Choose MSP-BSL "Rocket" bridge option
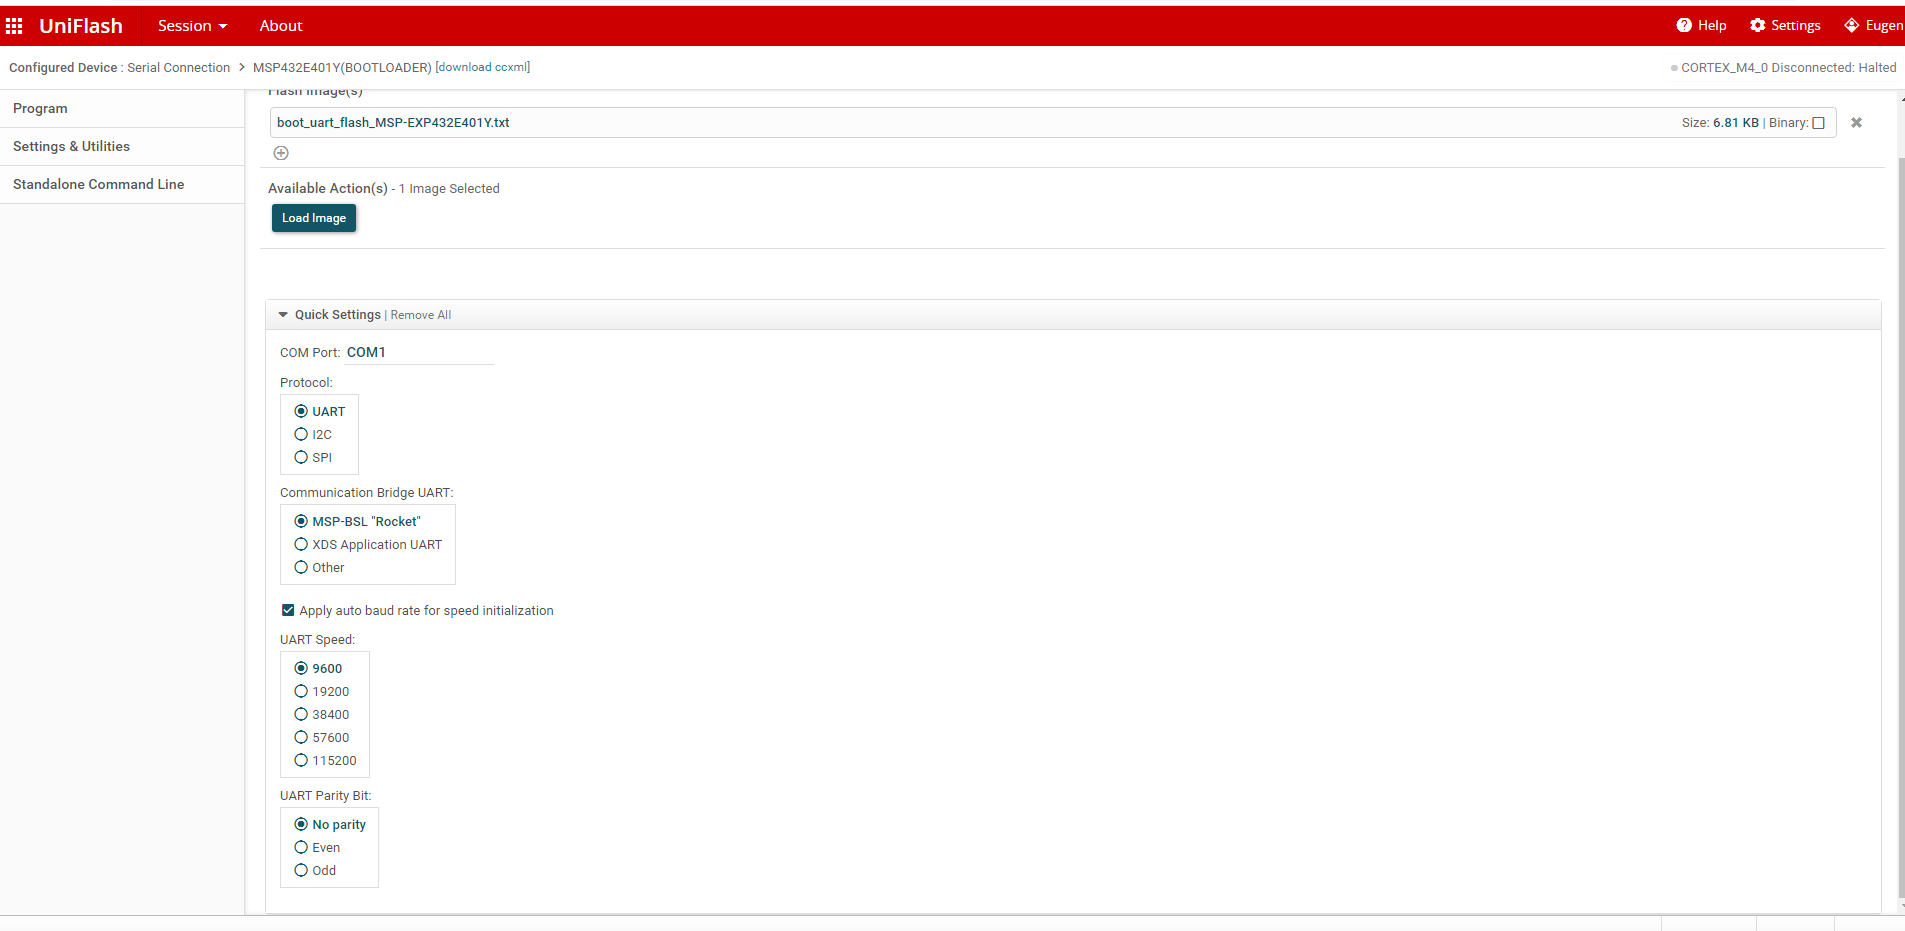Image resolution: width=1905 pixels, height=931 pixels. click(301, 521)
